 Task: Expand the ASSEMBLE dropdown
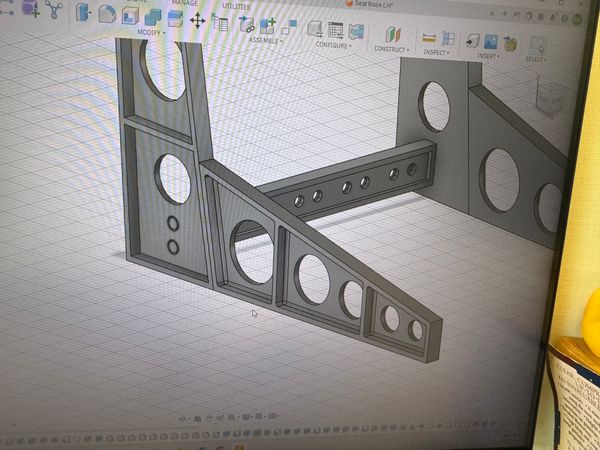tap(266, 40)
